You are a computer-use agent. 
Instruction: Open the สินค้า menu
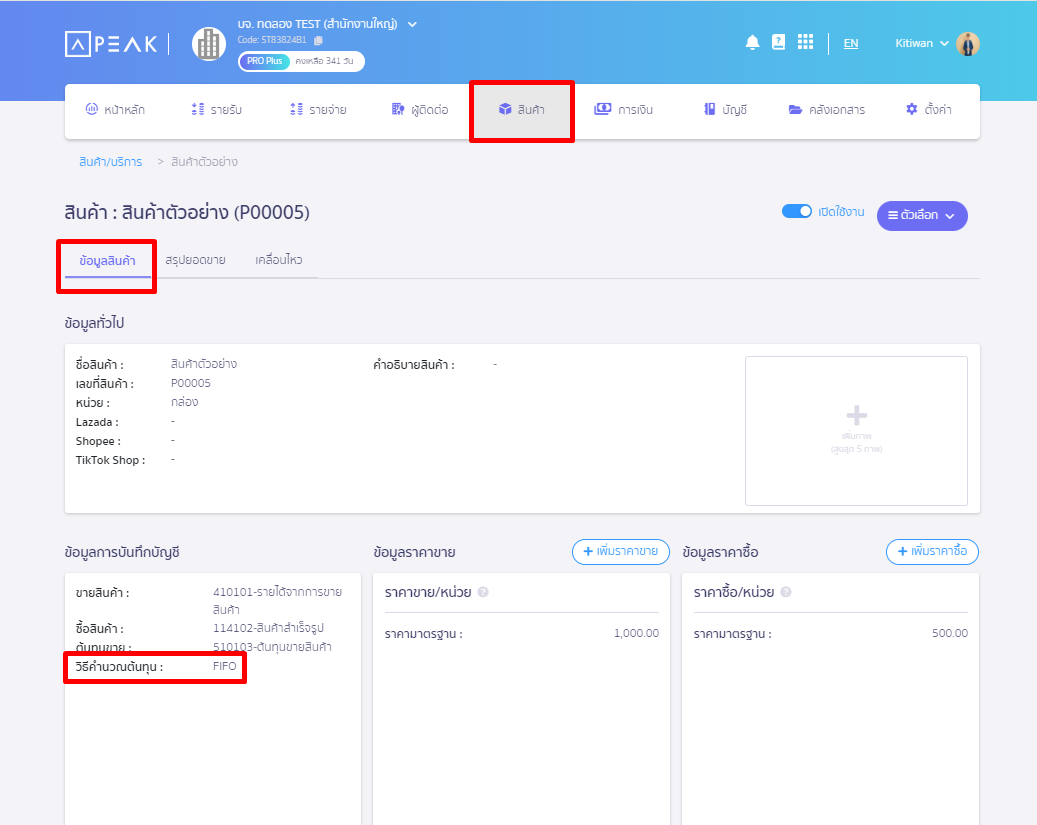(521, 110)
